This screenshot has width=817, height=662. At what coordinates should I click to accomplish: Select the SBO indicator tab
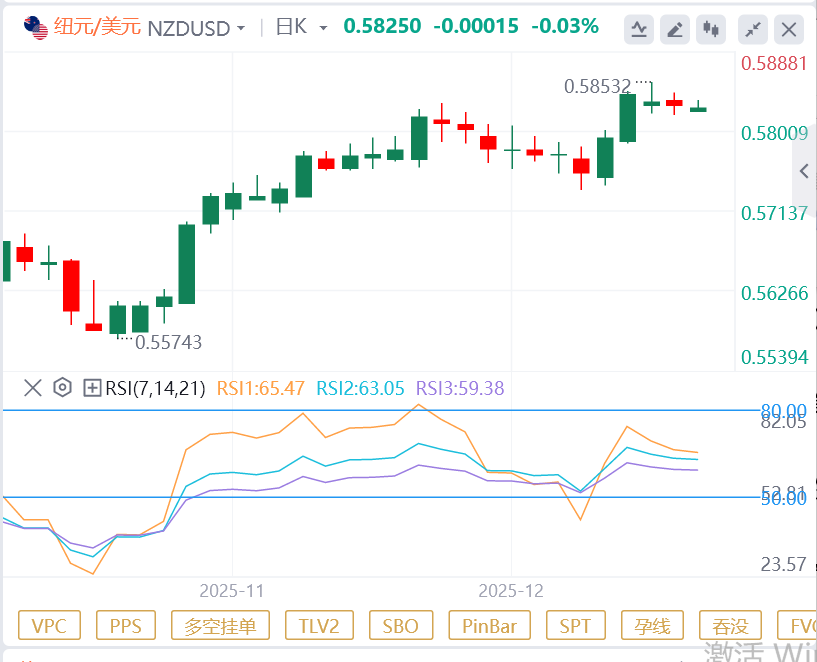(x=401, y=626)
